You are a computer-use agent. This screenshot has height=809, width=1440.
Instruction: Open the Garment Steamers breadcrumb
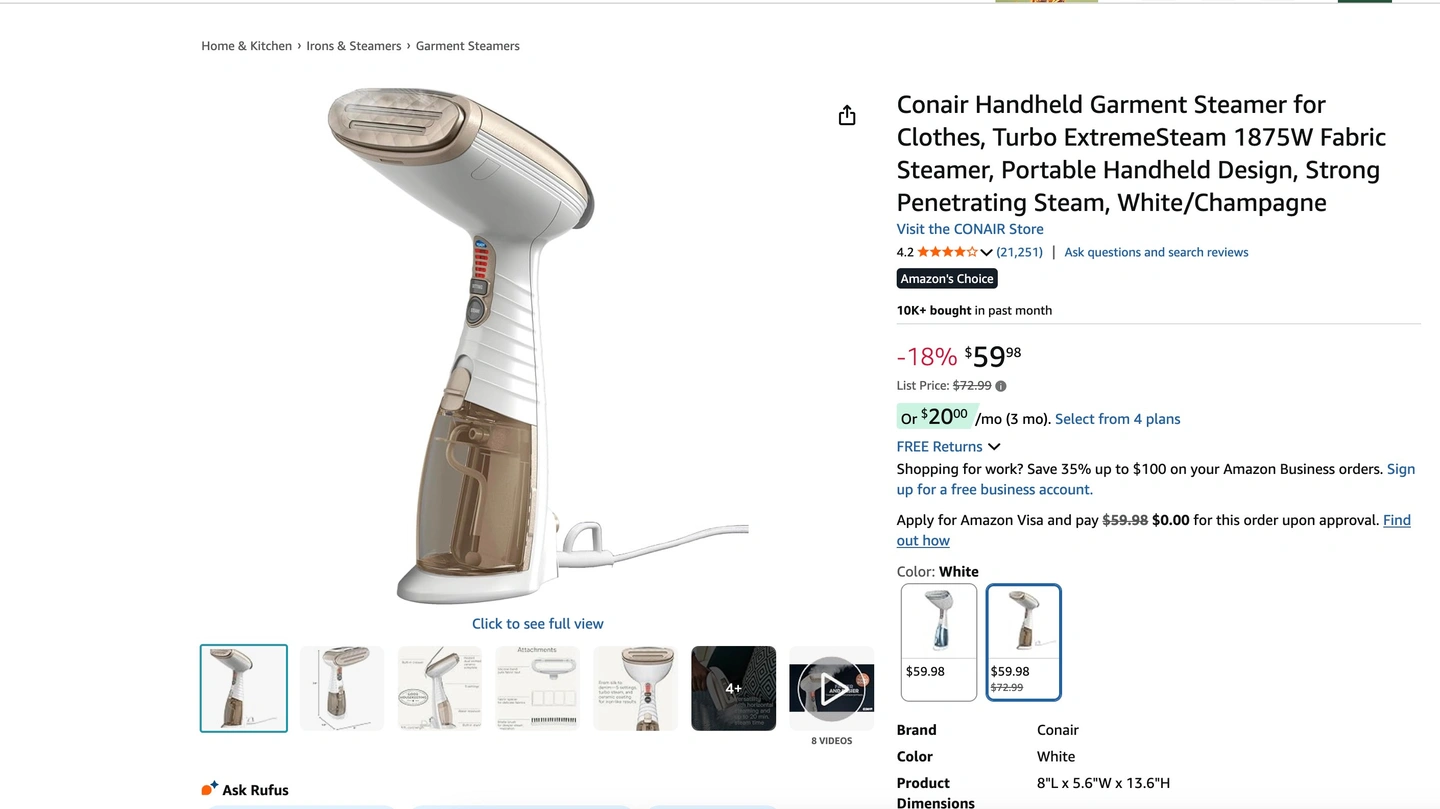pyautogui.click(x=468, y=46)
